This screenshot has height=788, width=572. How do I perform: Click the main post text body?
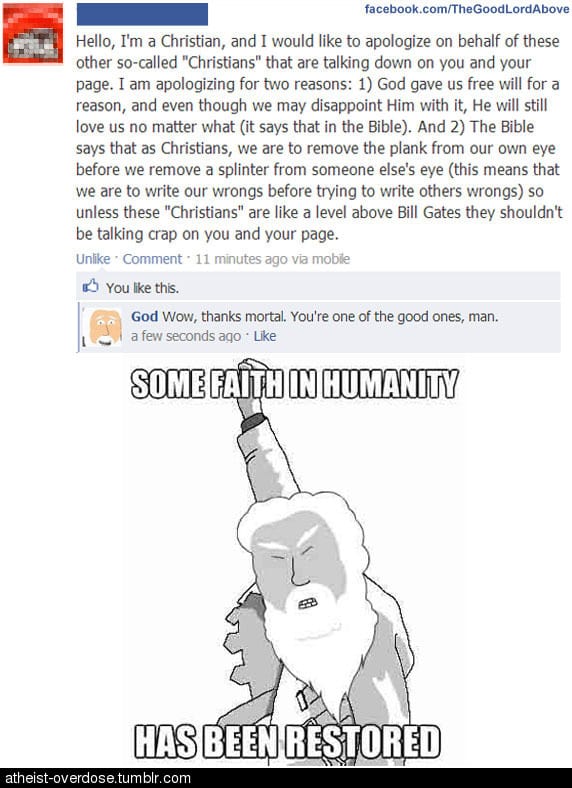pos(319,137)
